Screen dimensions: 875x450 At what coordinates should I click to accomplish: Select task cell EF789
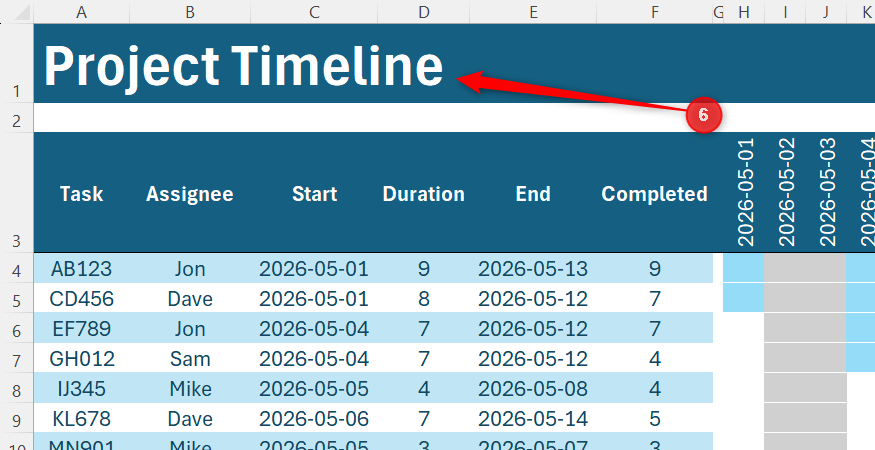(81, 328)
